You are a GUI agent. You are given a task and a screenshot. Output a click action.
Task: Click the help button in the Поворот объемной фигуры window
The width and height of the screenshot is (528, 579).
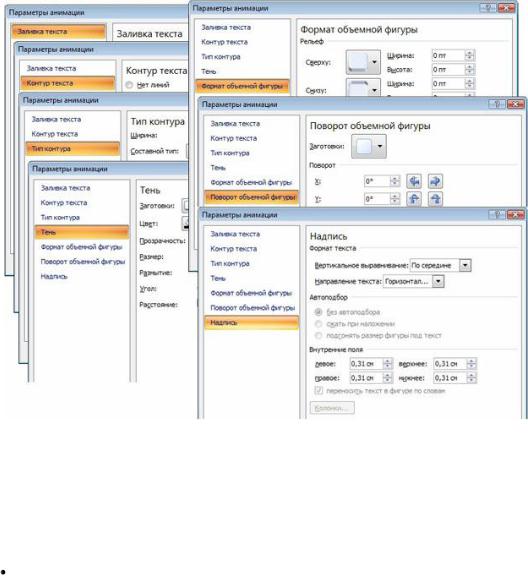497,104
